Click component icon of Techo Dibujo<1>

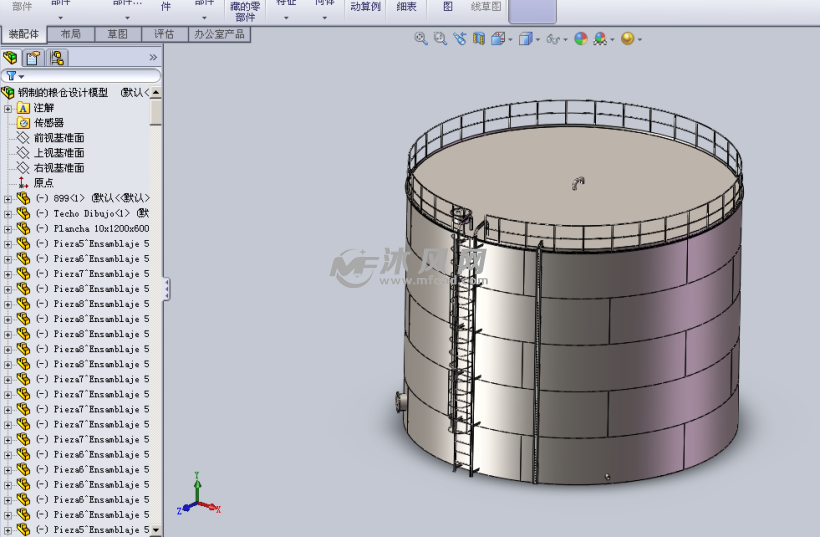click(x=23, y=213)
